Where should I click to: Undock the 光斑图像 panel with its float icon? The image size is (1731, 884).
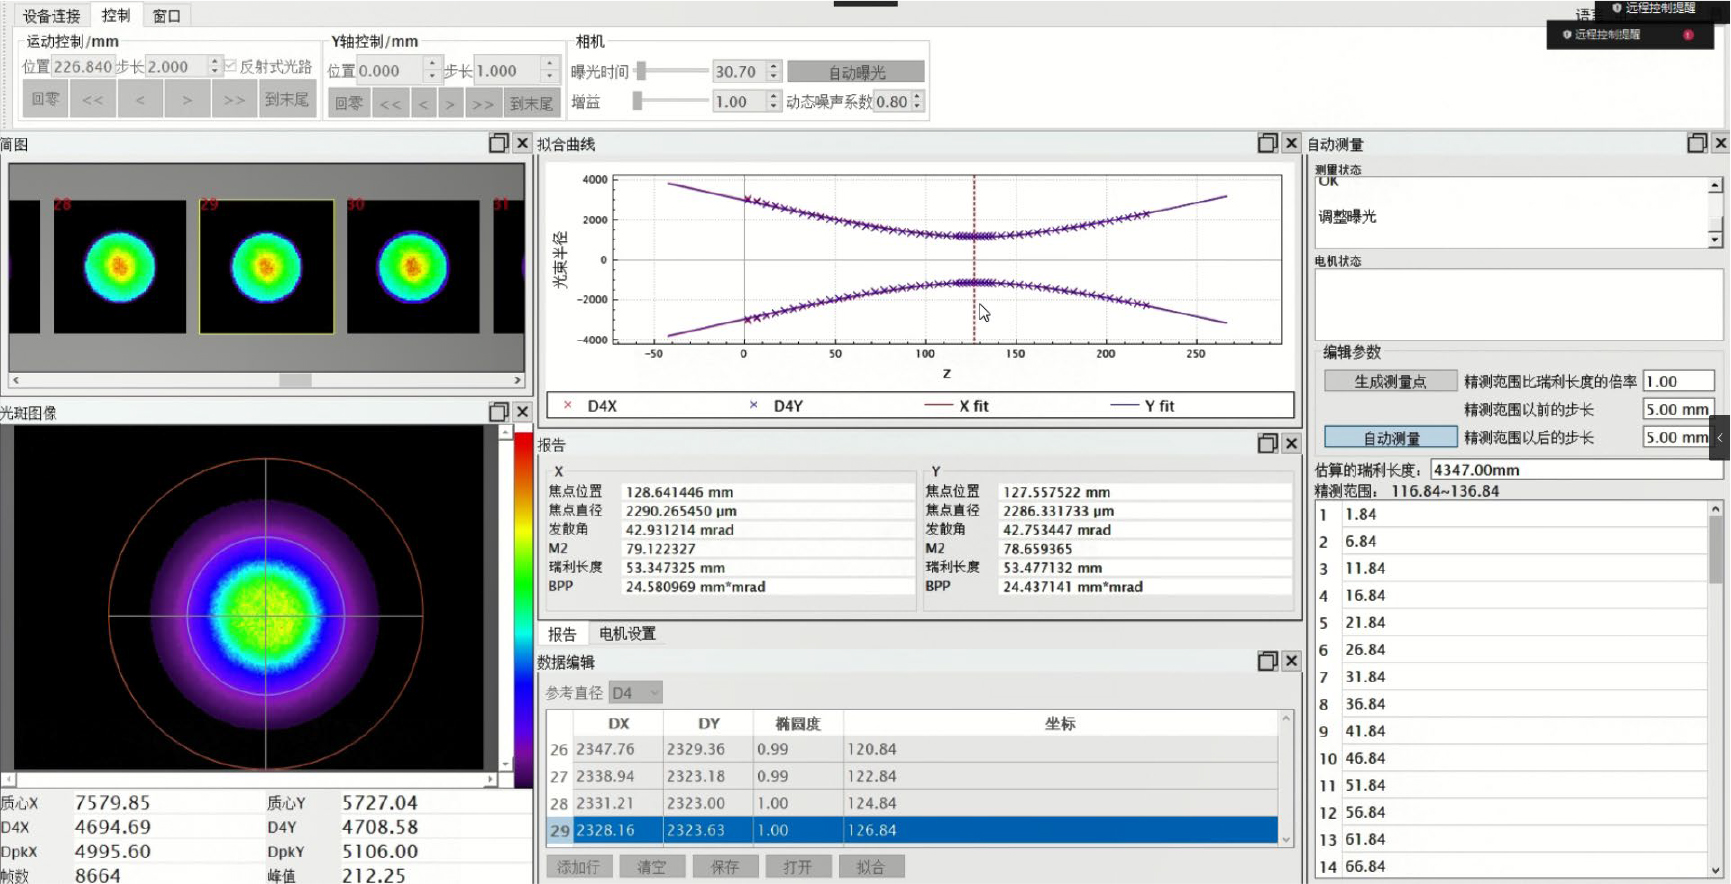(x=498, y=412)
